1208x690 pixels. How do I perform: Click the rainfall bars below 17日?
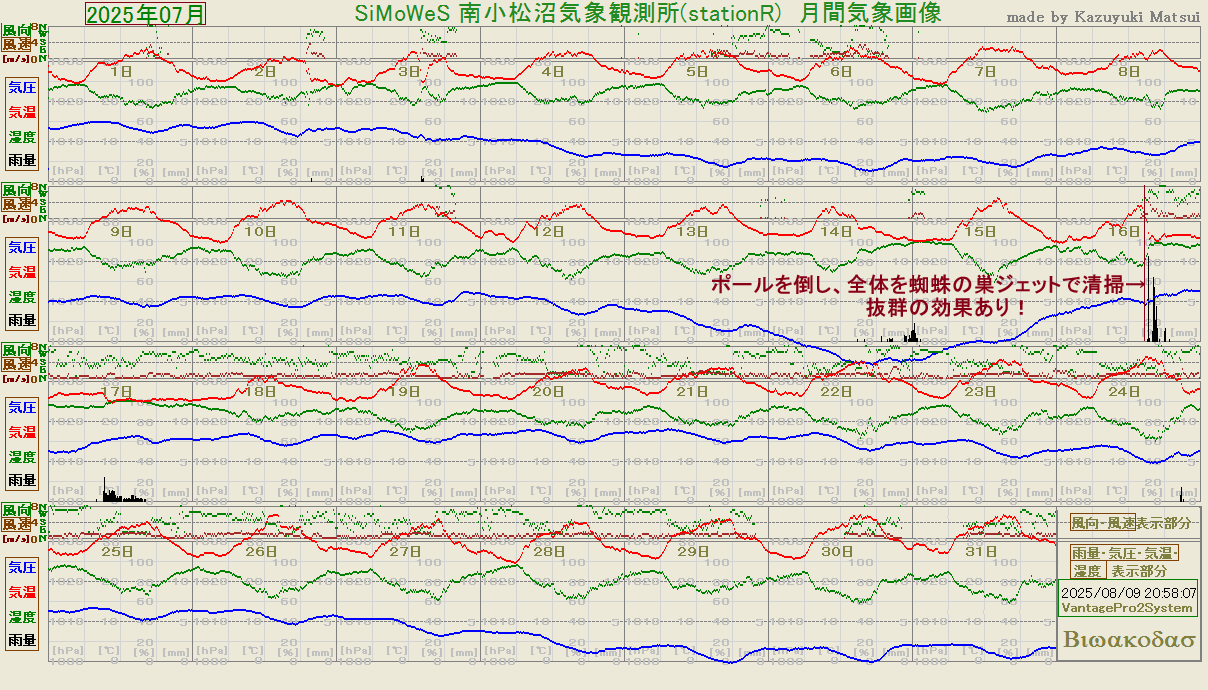point(118,494)
